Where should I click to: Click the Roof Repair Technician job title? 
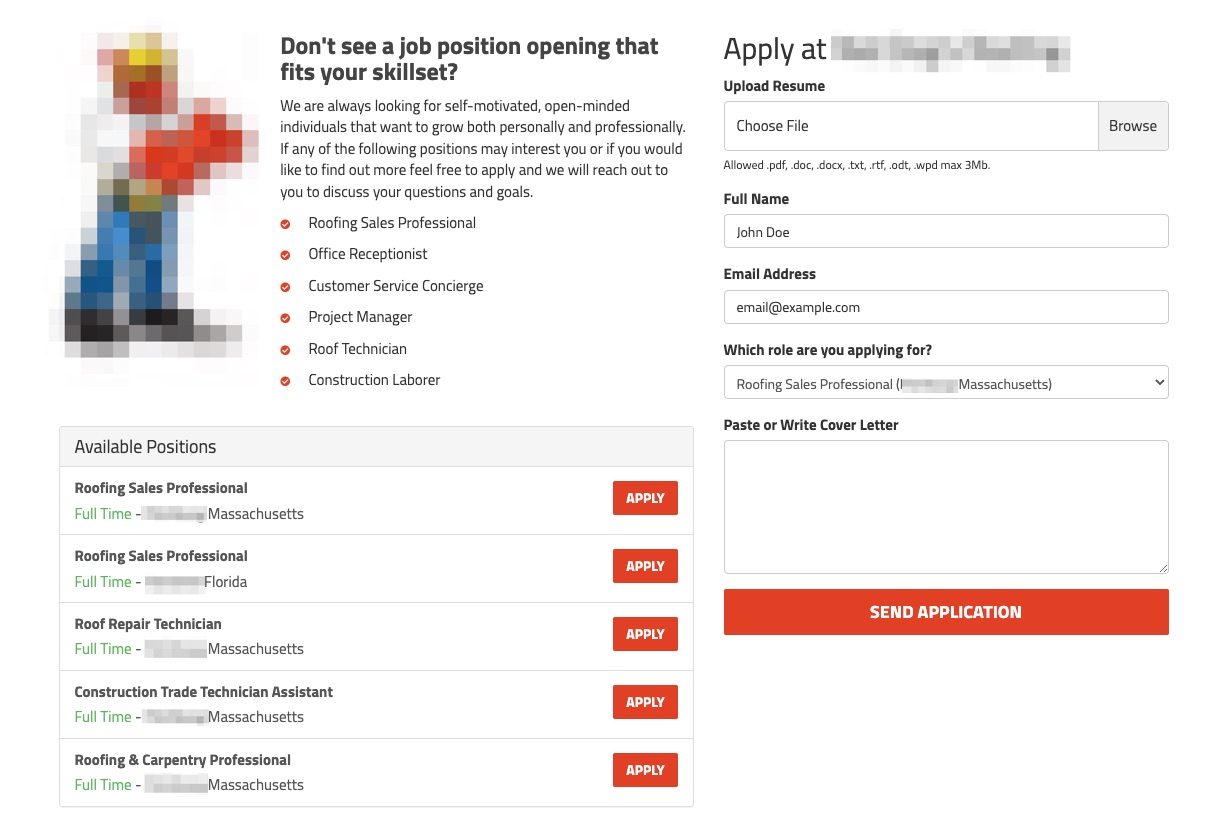point(148,624)
